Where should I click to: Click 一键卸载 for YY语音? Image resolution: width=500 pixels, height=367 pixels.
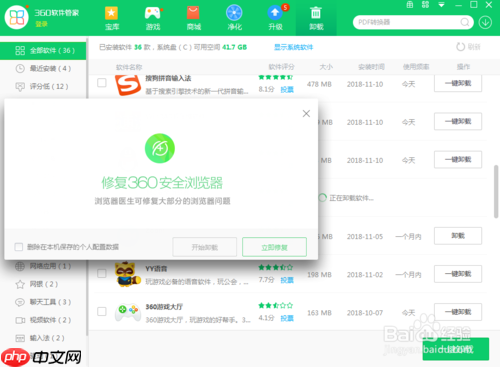point(458,274)
